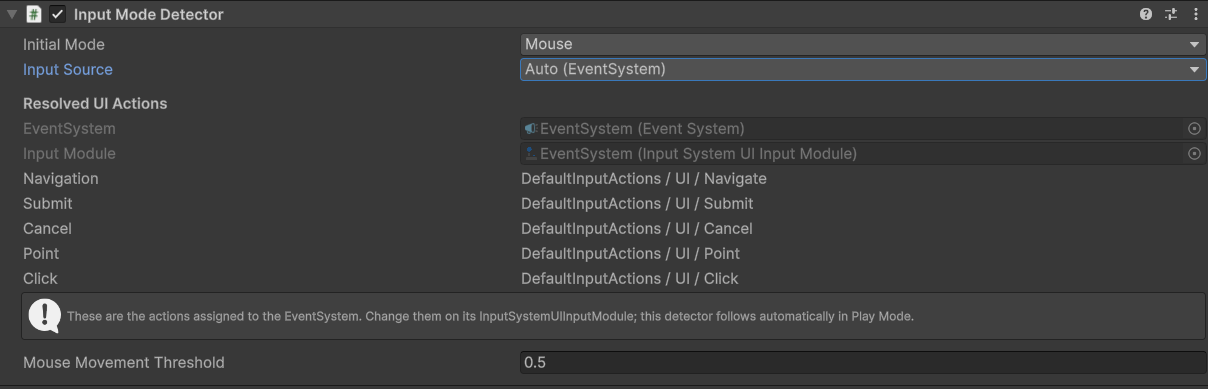Open the component help reference icon
Screen dimensions: 1208x389
1146,14
